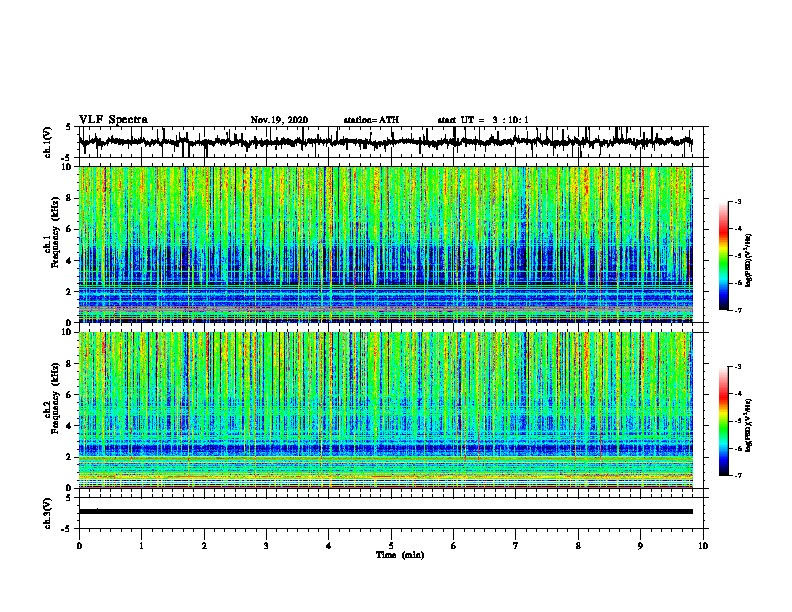792x612 pixels.
Task: Click the ch.2 spectrogram panel
Action: tap(386, 410)
